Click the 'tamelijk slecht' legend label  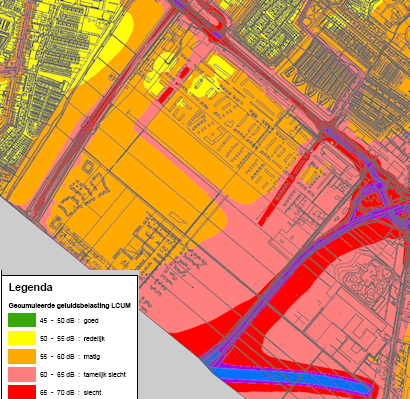click(105, 375)
